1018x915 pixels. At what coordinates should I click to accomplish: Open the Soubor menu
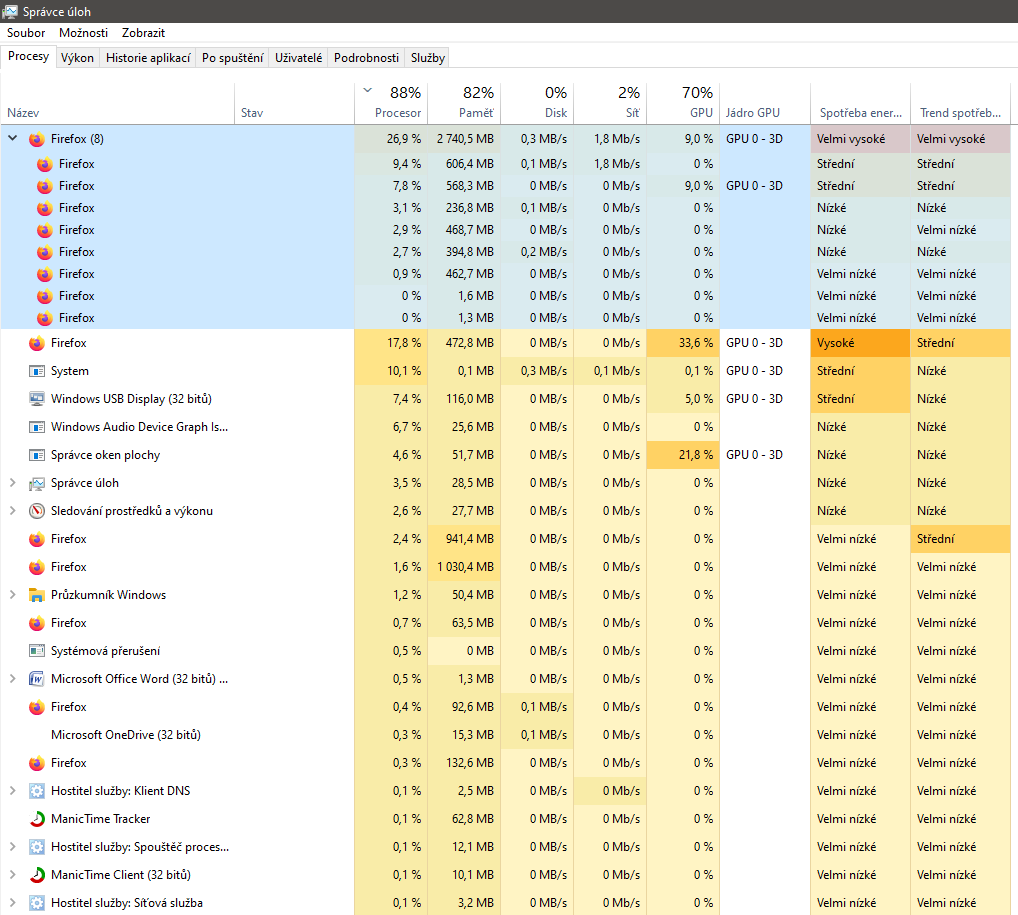pyautogui.click(x=26, y=33)
